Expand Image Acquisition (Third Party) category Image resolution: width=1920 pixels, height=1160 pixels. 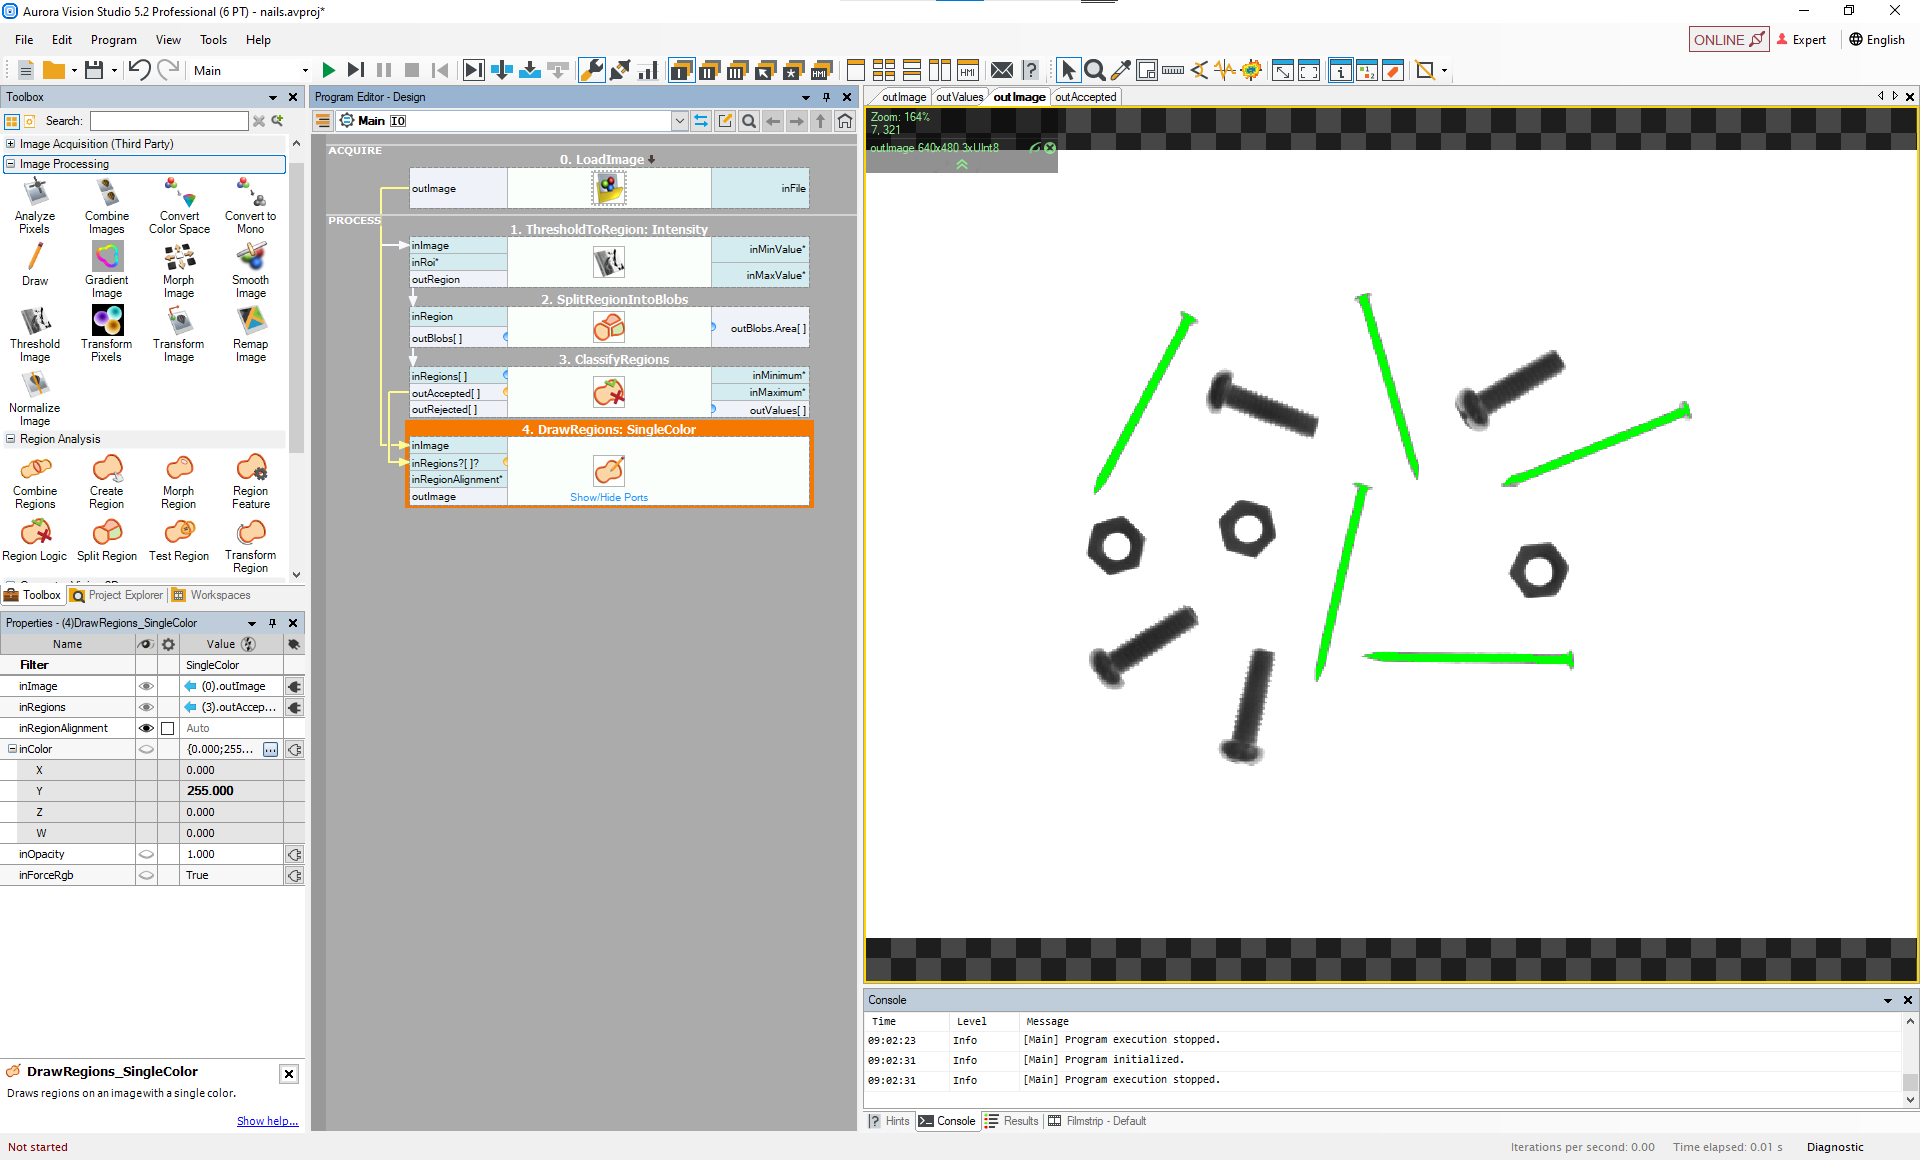[11, 144]
